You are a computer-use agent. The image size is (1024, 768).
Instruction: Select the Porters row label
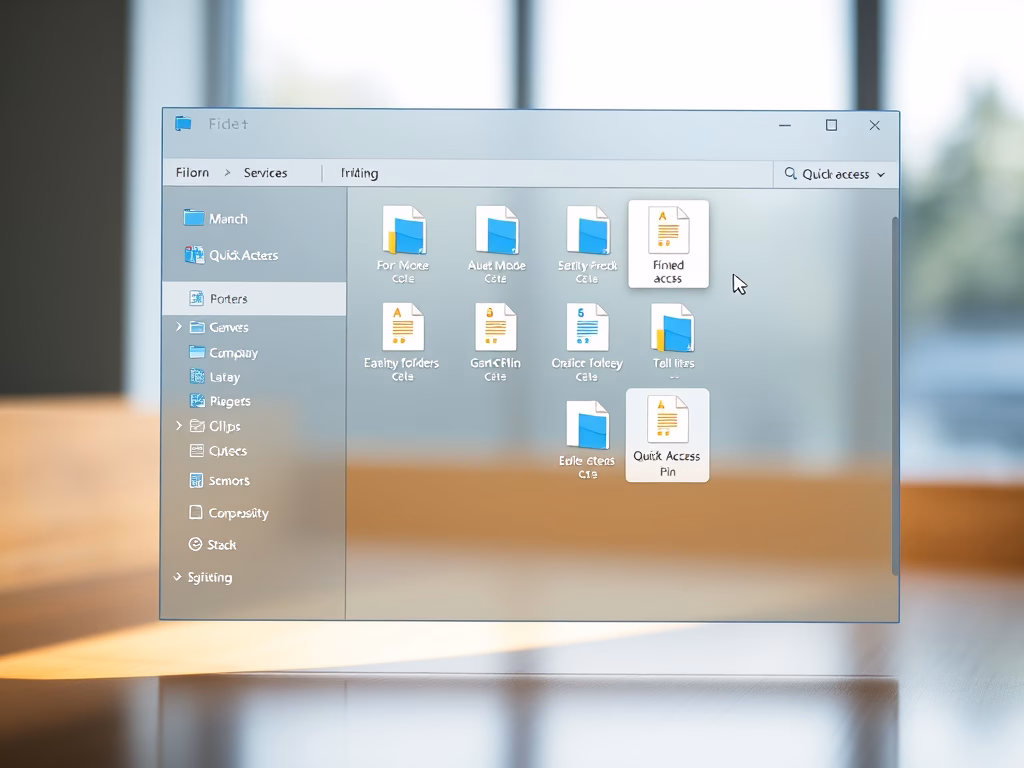(229, 299)
